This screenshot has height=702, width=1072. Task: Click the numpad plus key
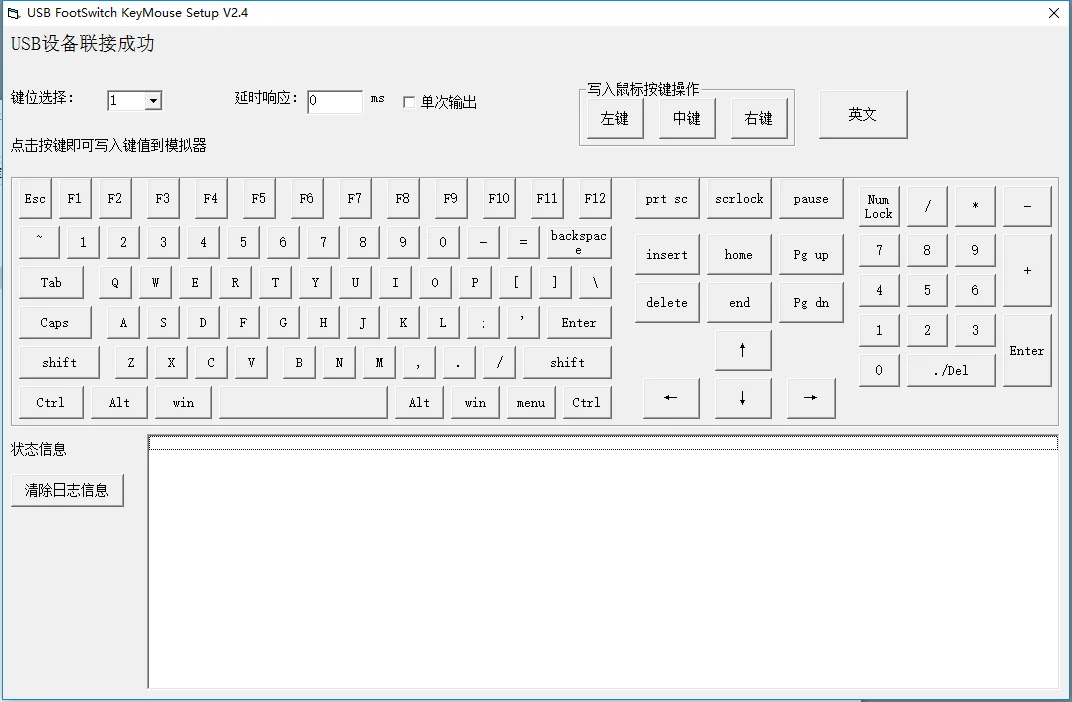(x=1027, y=270)
